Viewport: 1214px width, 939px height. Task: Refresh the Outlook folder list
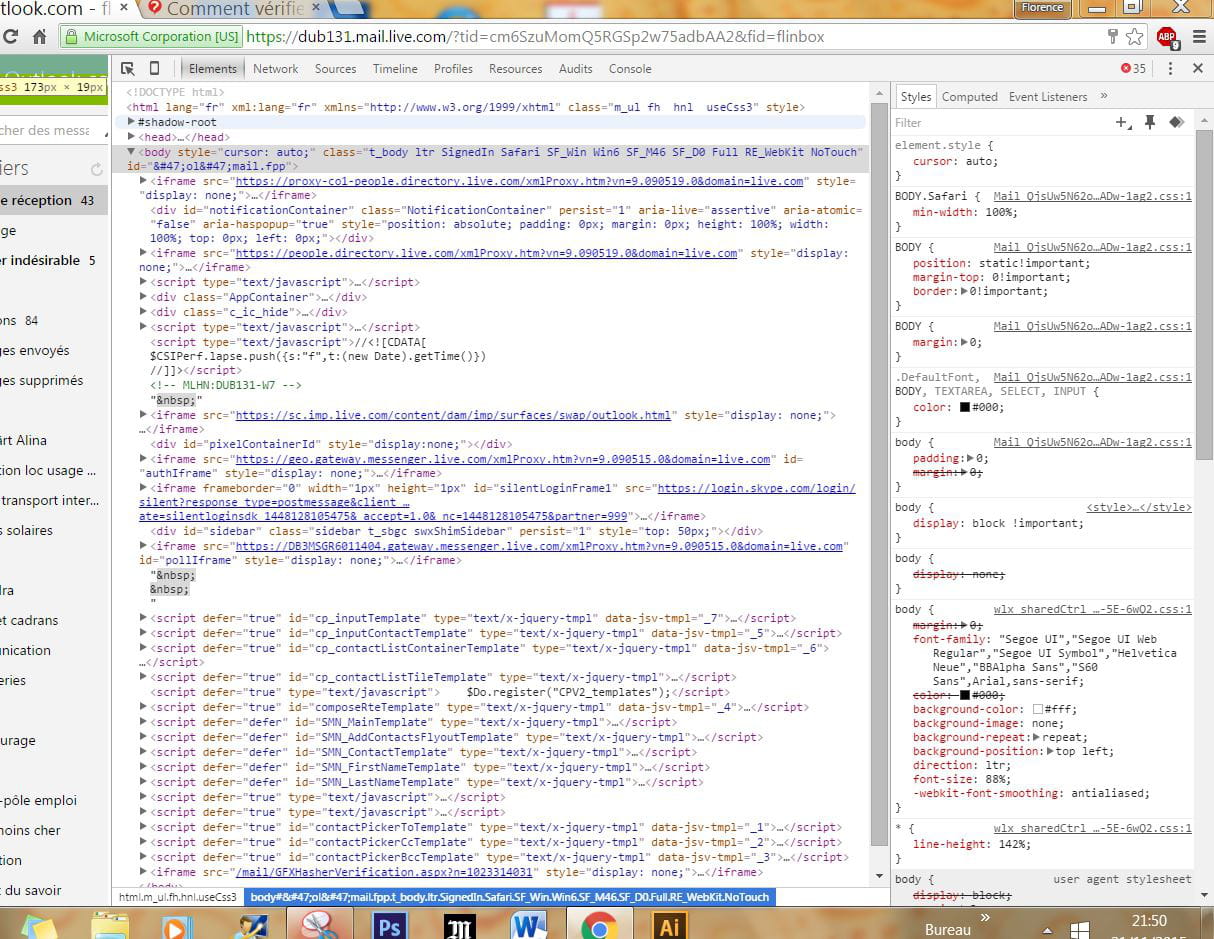point(96,169)
